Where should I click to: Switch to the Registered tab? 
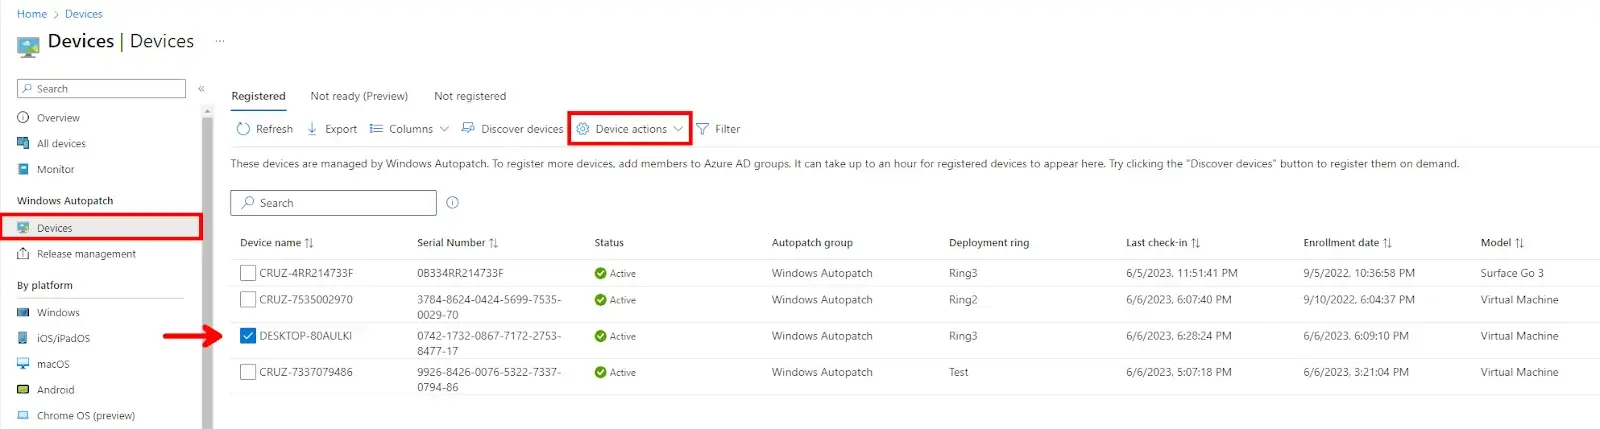pyautogui.click(x=258, y=96)
